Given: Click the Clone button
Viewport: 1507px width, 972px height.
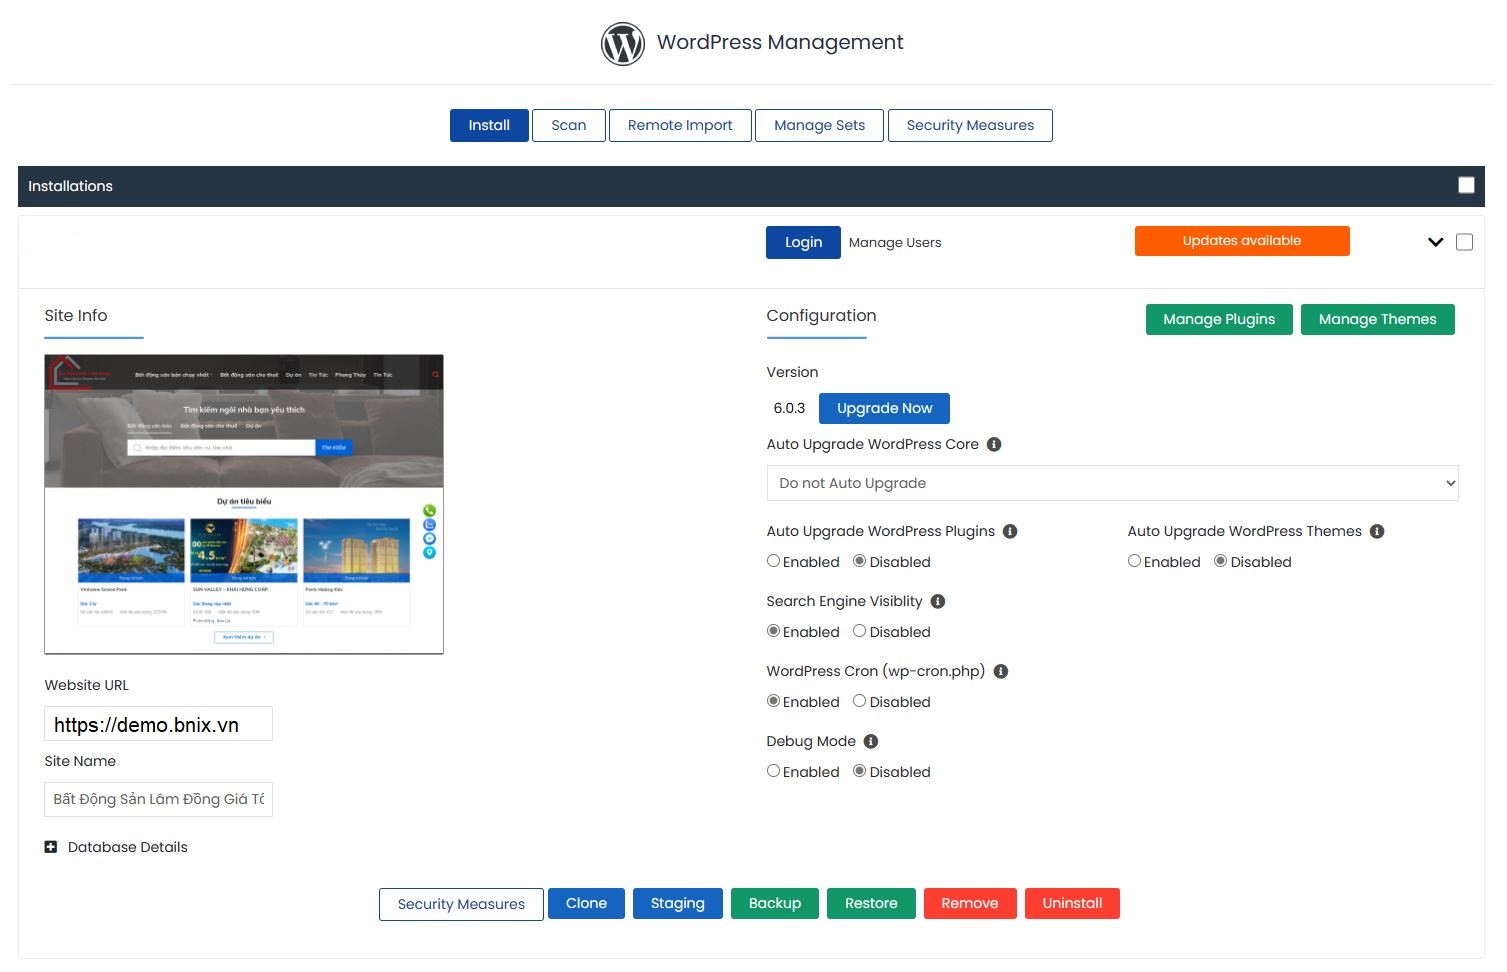Looking at the screenshot, I should click(586, 903).
